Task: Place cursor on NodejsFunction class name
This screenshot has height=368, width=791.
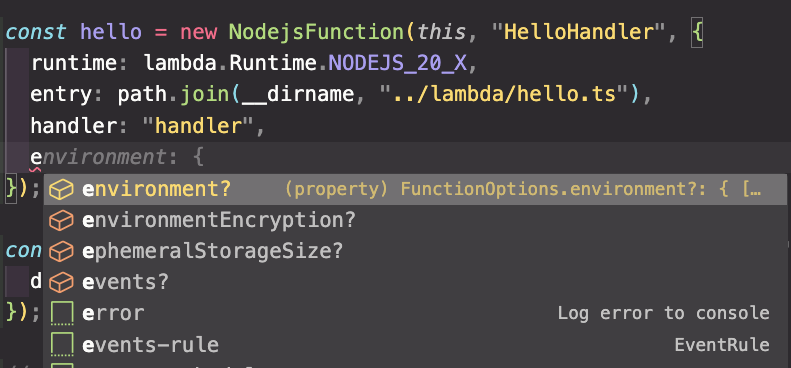Action: pos(317,32)
